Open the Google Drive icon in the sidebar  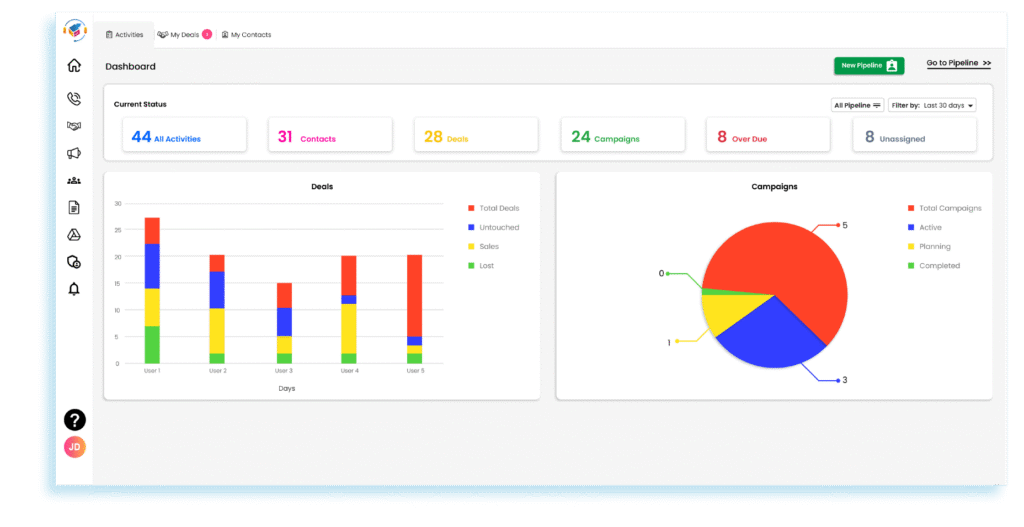click(74, 235)
